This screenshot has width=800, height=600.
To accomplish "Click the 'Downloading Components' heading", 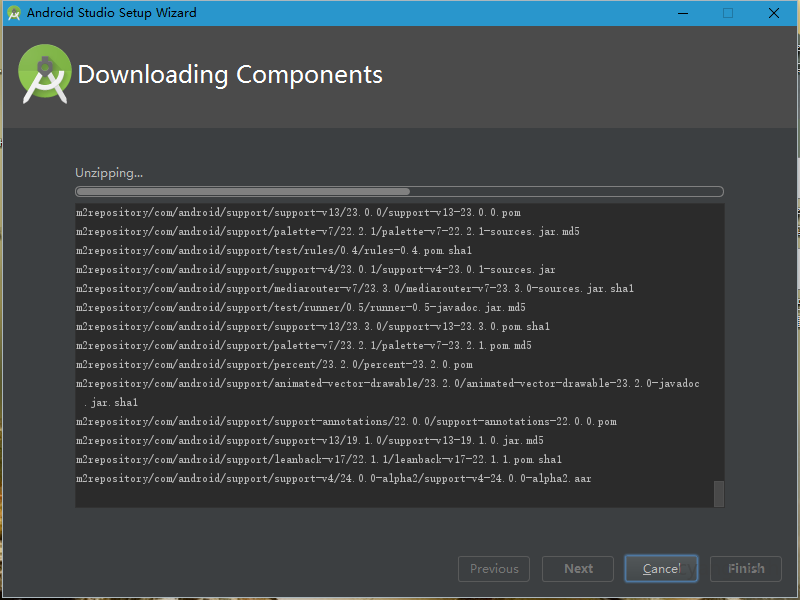I will 230,75.
